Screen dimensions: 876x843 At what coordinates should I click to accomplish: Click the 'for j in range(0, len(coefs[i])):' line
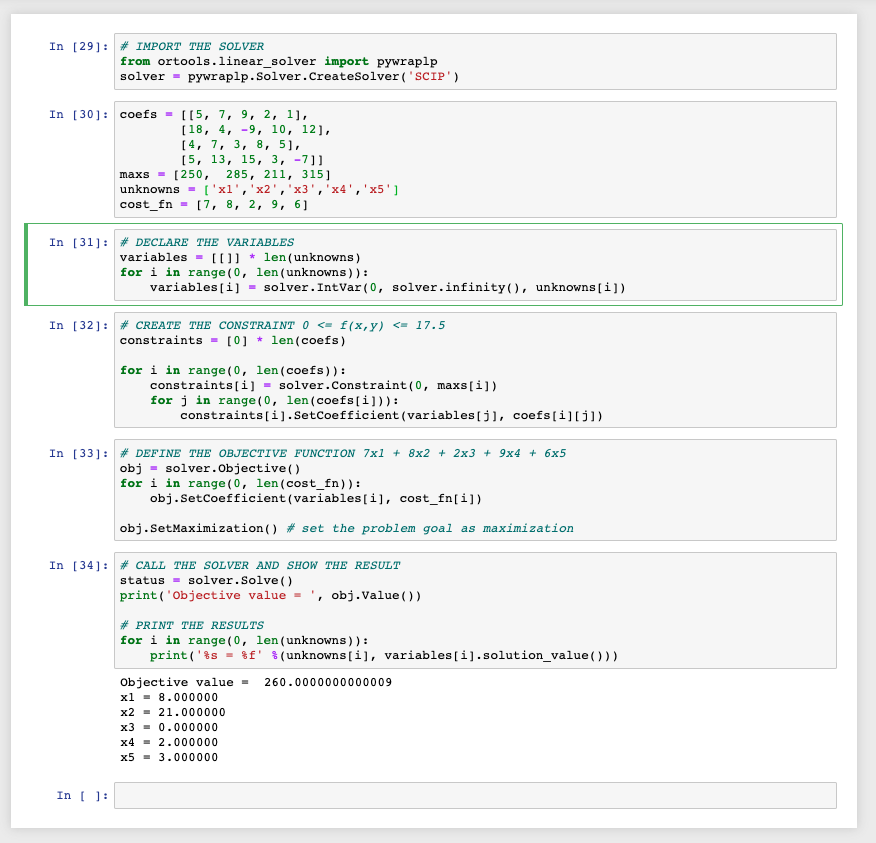(274, 401)
